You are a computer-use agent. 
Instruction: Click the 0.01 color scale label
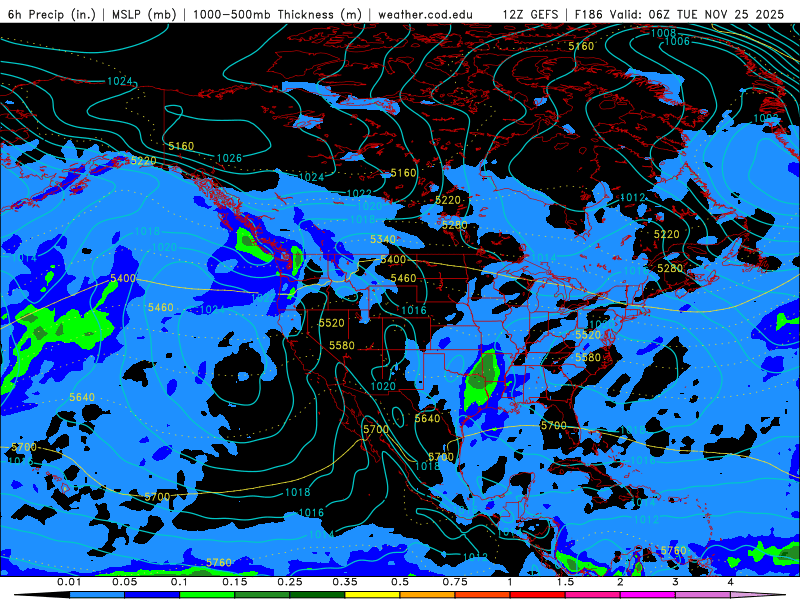click(x=69, y=582)
